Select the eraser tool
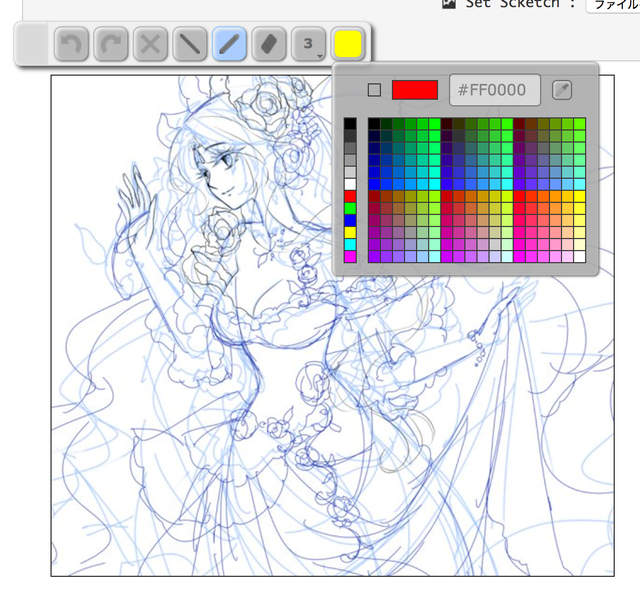 [x=268, y=44]
